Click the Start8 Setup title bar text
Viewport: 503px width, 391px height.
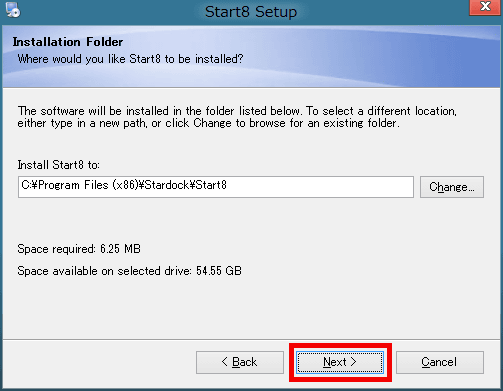(251, 12)
